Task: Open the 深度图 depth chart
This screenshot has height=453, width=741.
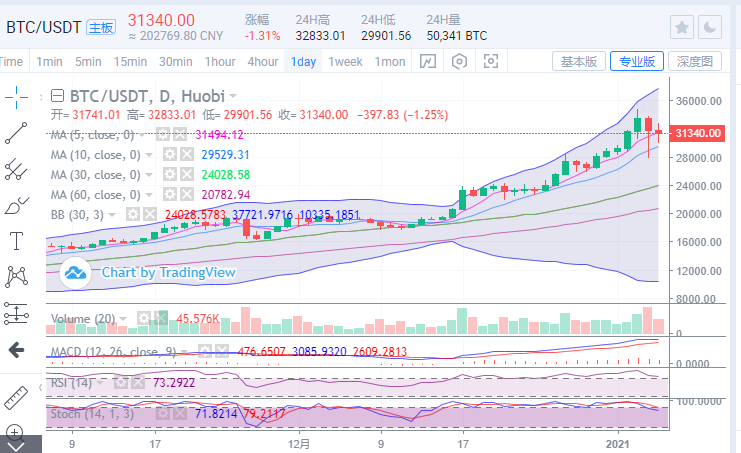Action: click(x=695, y=61)
